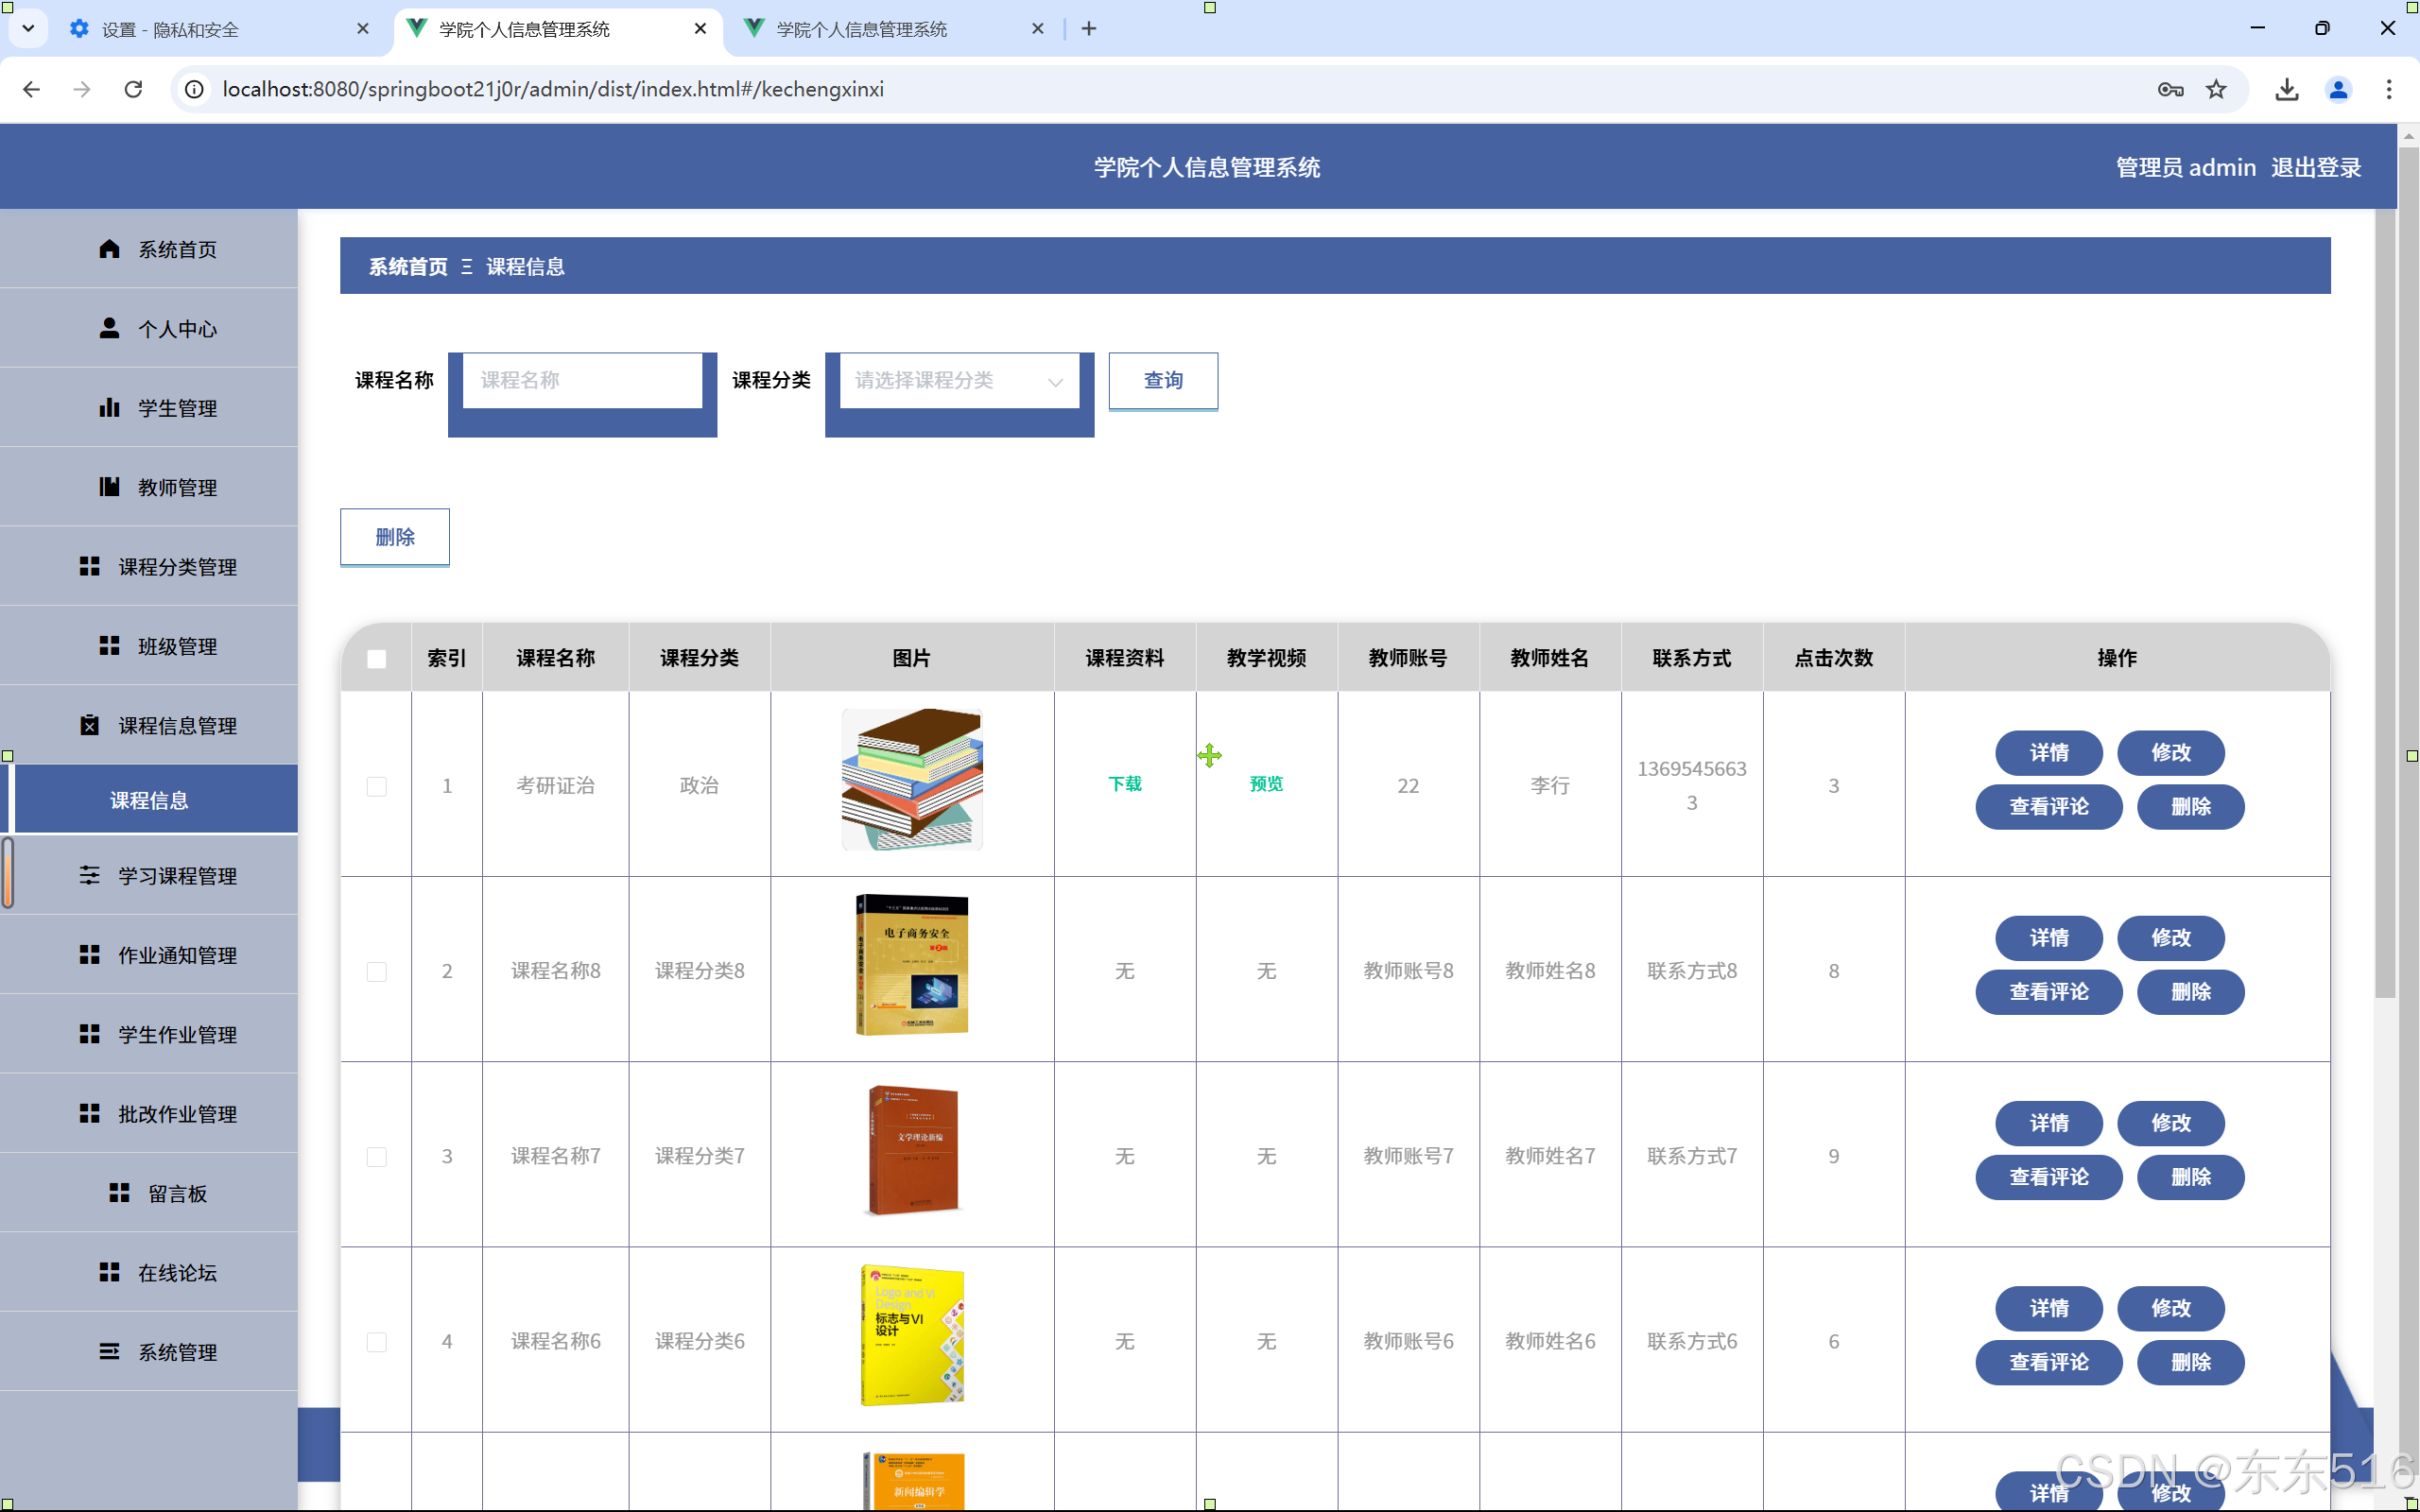Toggle the select-all checkbox in table header
The width and height of the screenshot is (2420, 1512).
(x=376, y=658)
